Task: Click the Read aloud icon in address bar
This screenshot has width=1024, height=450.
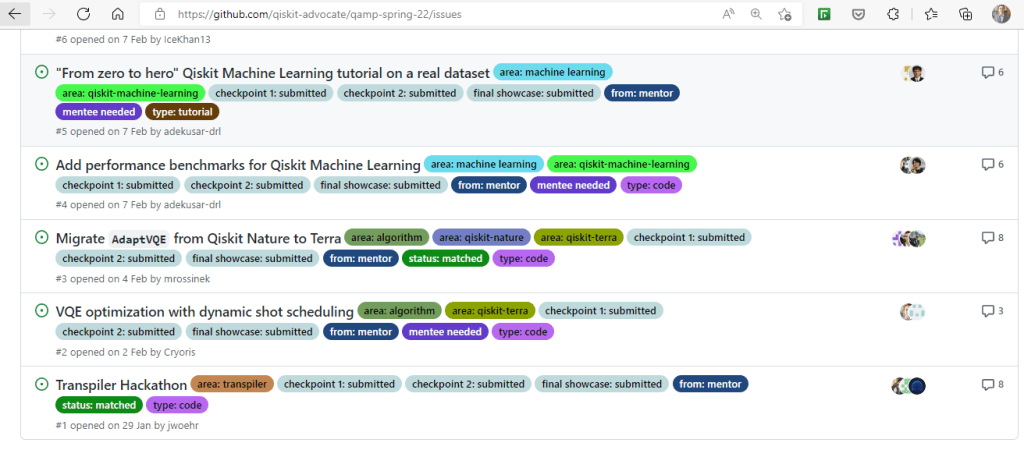Action: pos(727,15)
